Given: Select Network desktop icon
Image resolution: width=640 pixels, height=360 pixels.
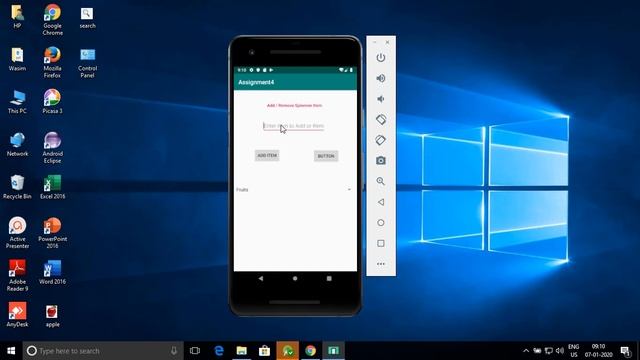Looking at the screenshot, I should pos(17,144).
